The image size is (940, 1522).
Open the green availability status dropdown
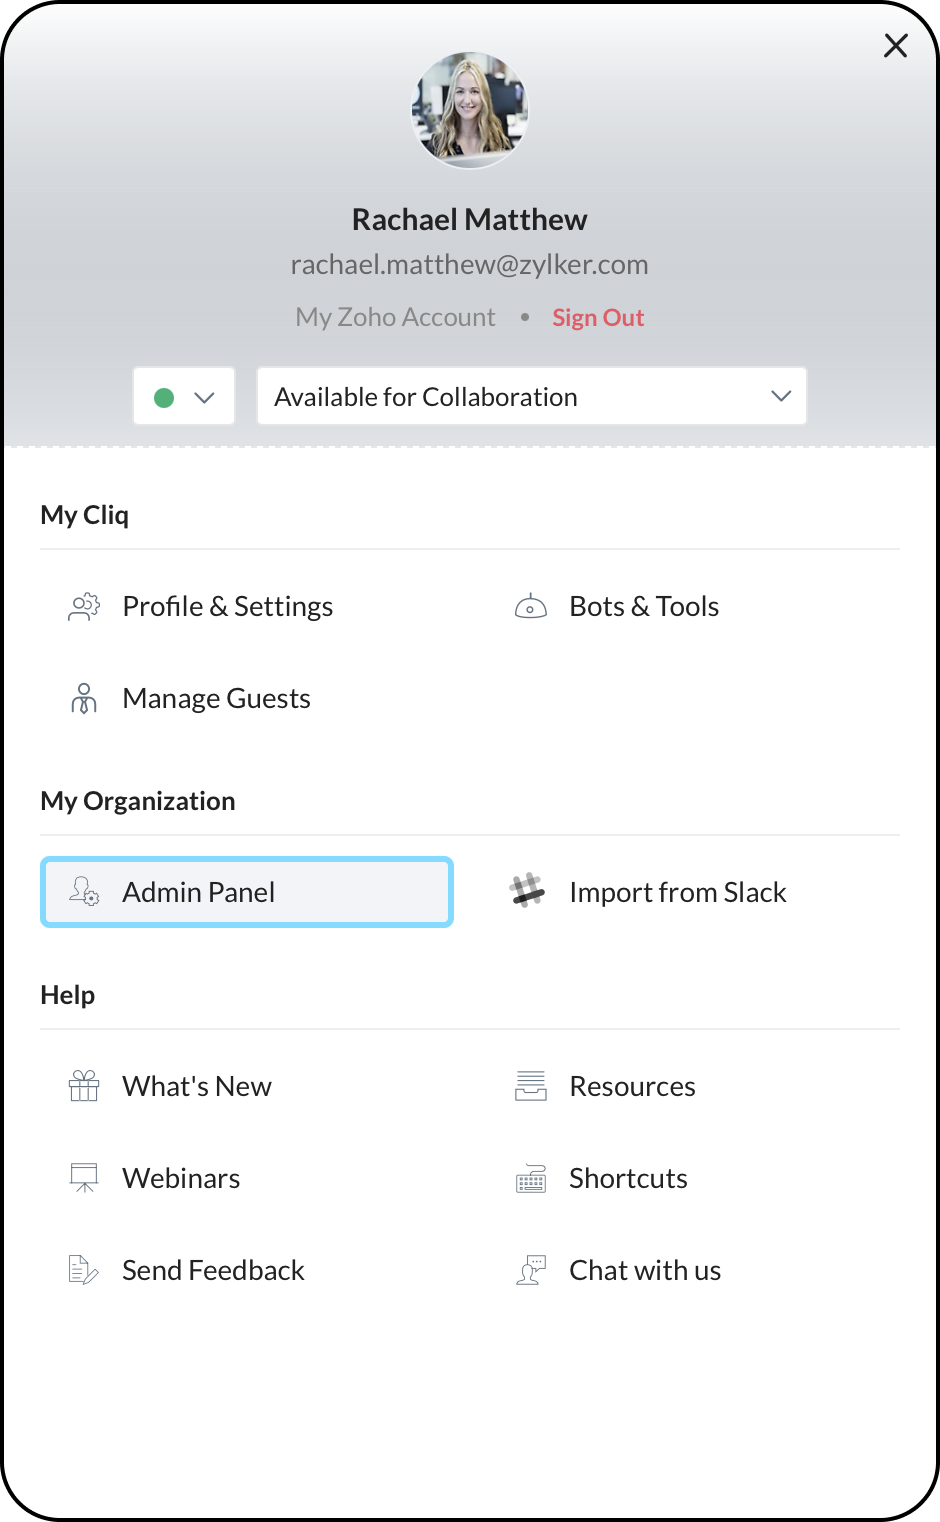(x=184, y=397)
